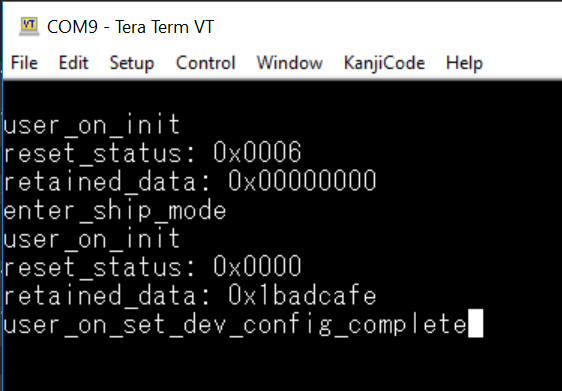Image resolution: width=562 pixels, height=391 pixels.
Task: Open the Setup menu
Action: [x=132, y=63]
